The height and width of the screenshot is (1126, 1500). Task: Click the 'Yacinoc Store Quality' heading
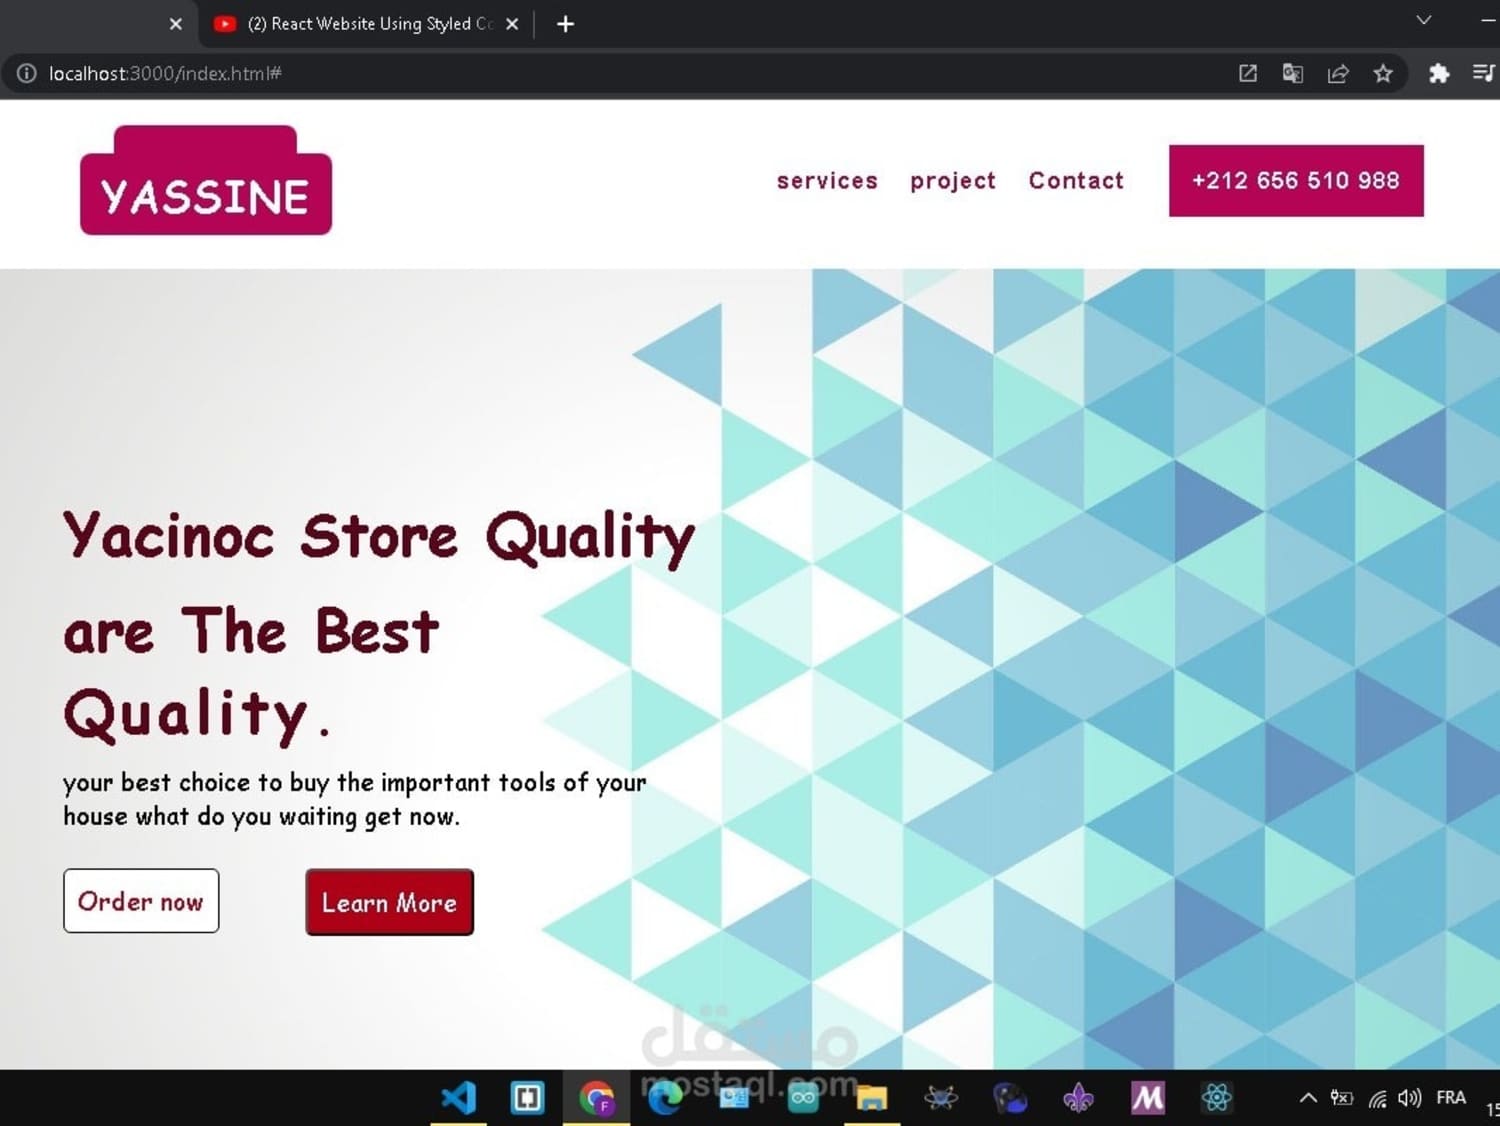pos(379,537)
